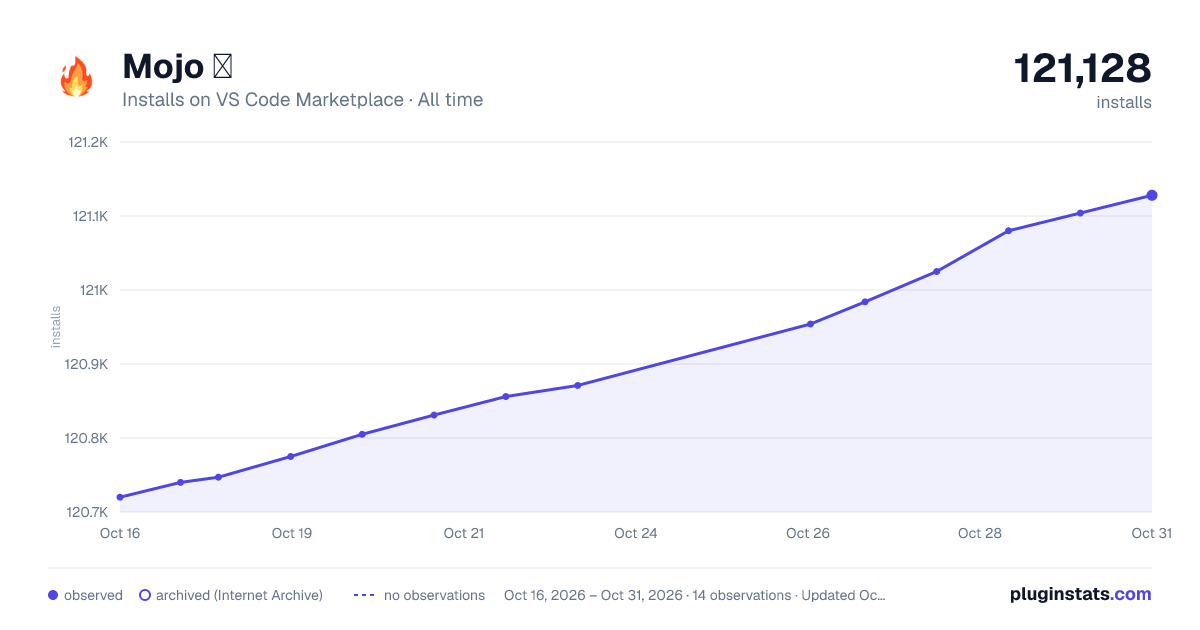Click the Oct 21 x-axis label
The height and width of the screenshot is (630, 1200).
[464, 533]
